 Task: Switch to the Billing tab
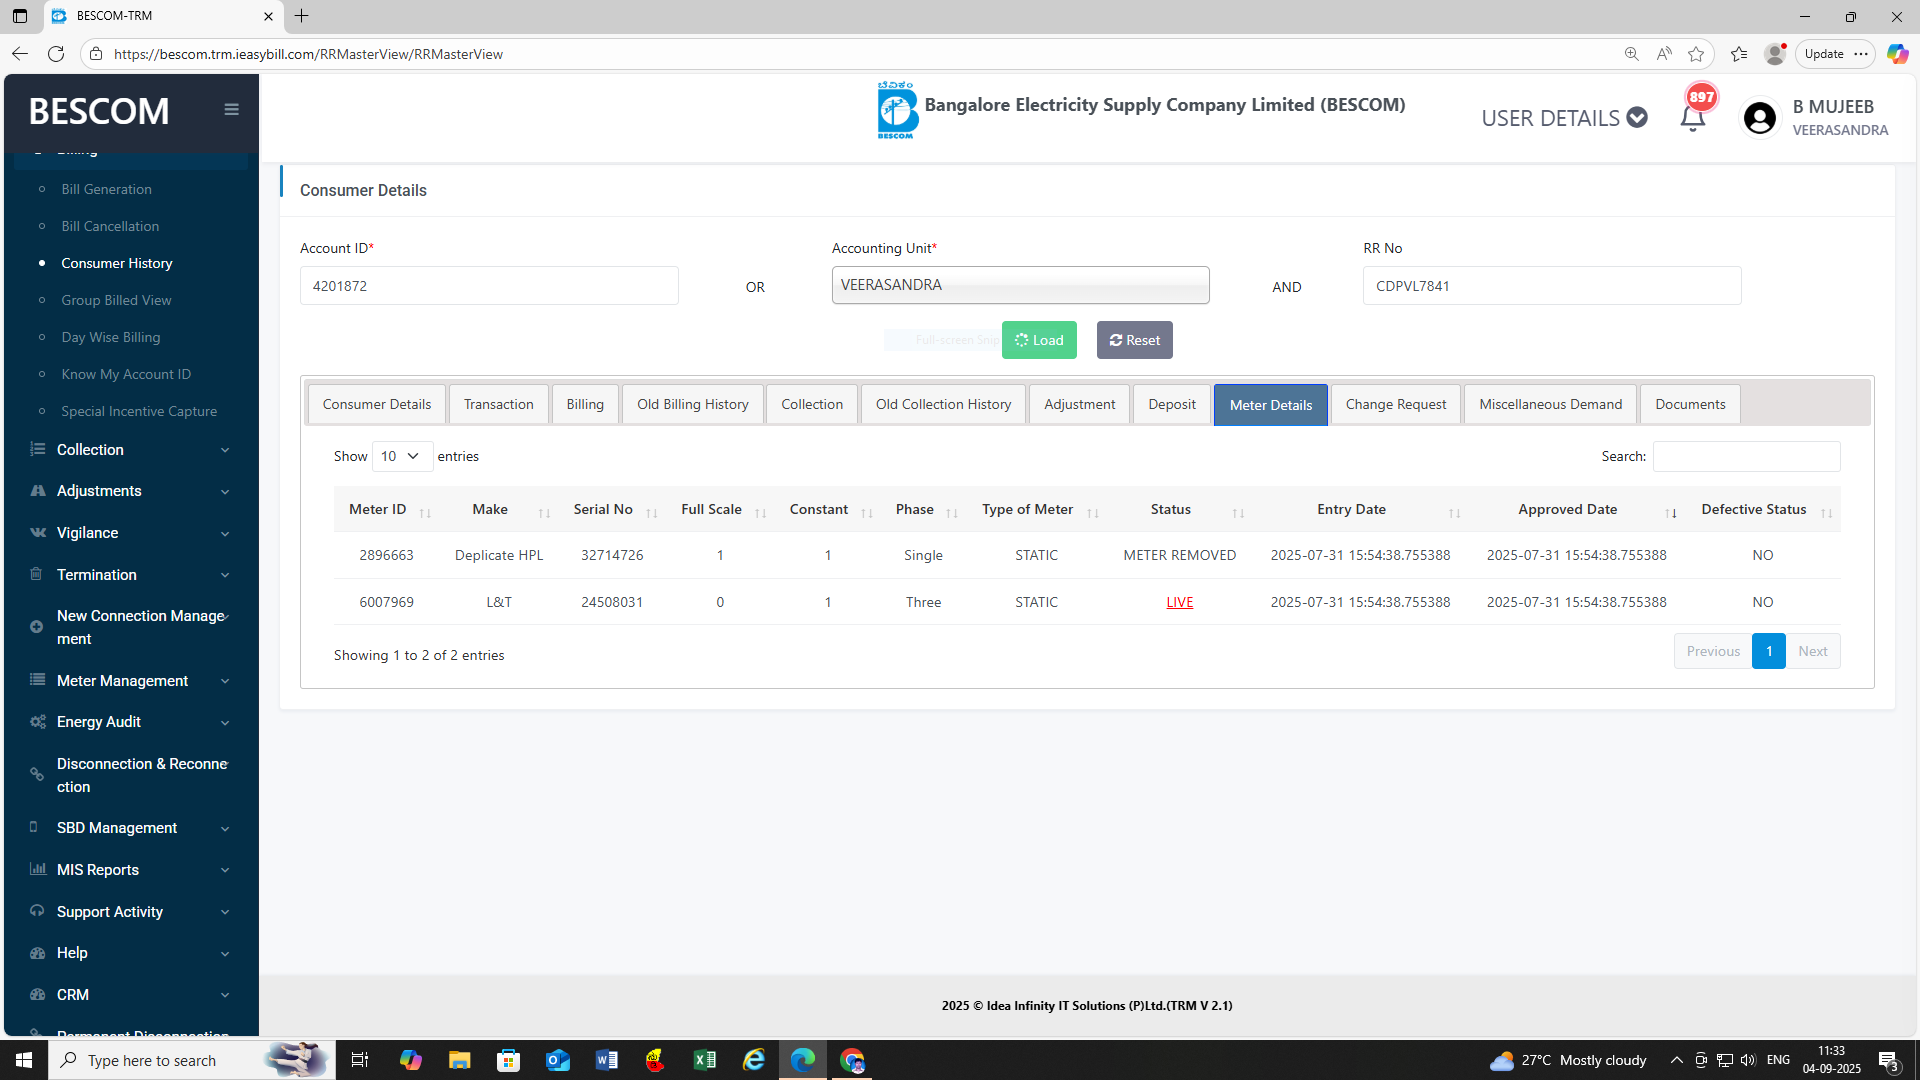[585, 404]
